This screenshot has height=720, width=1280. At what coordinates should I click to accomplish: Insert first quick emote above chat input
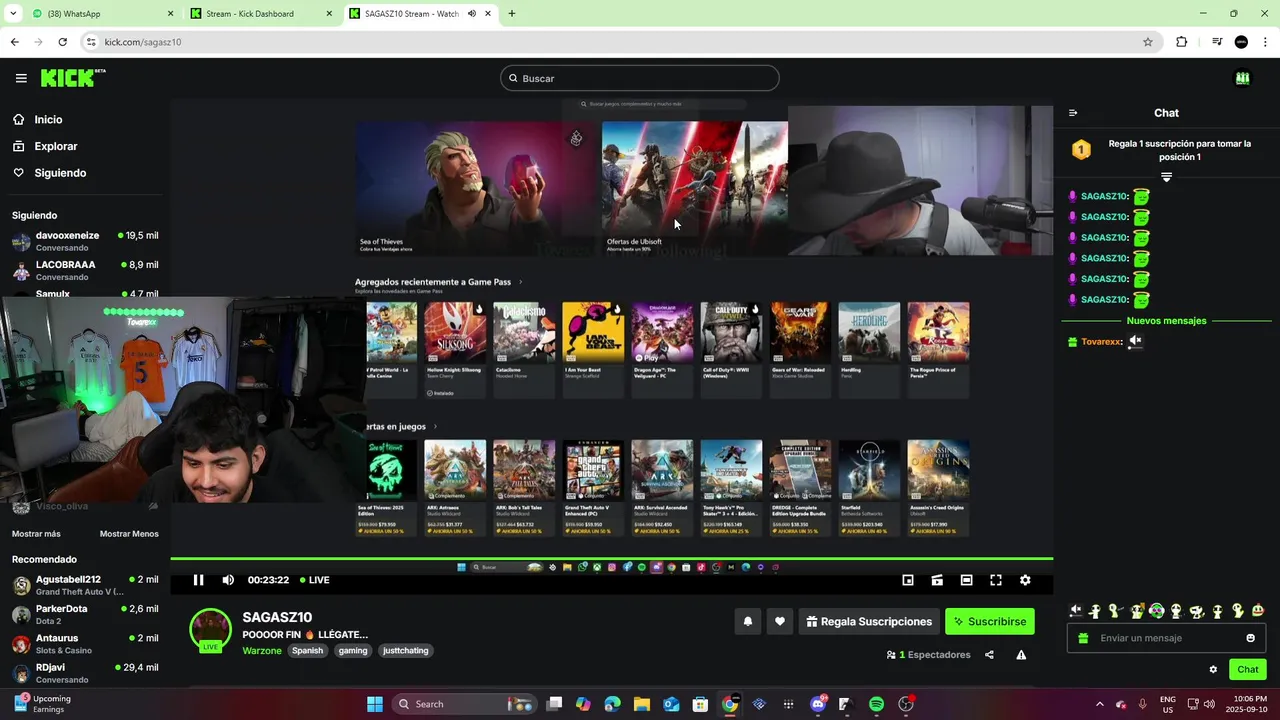click(1075, 611)
